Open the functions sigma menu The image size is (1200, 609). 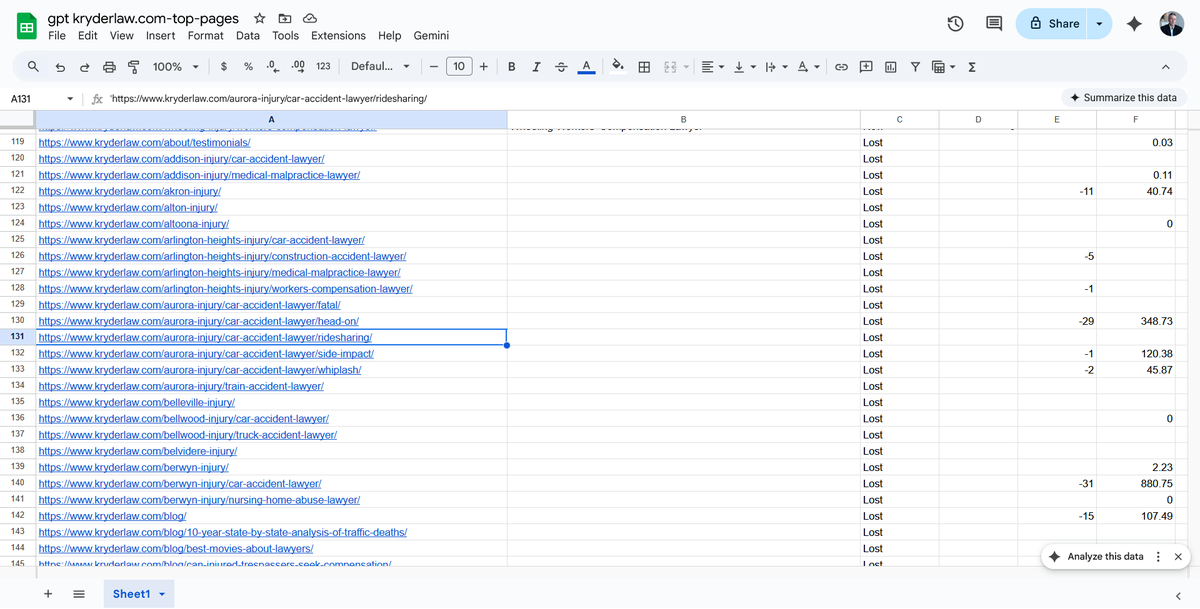(972, 67)
